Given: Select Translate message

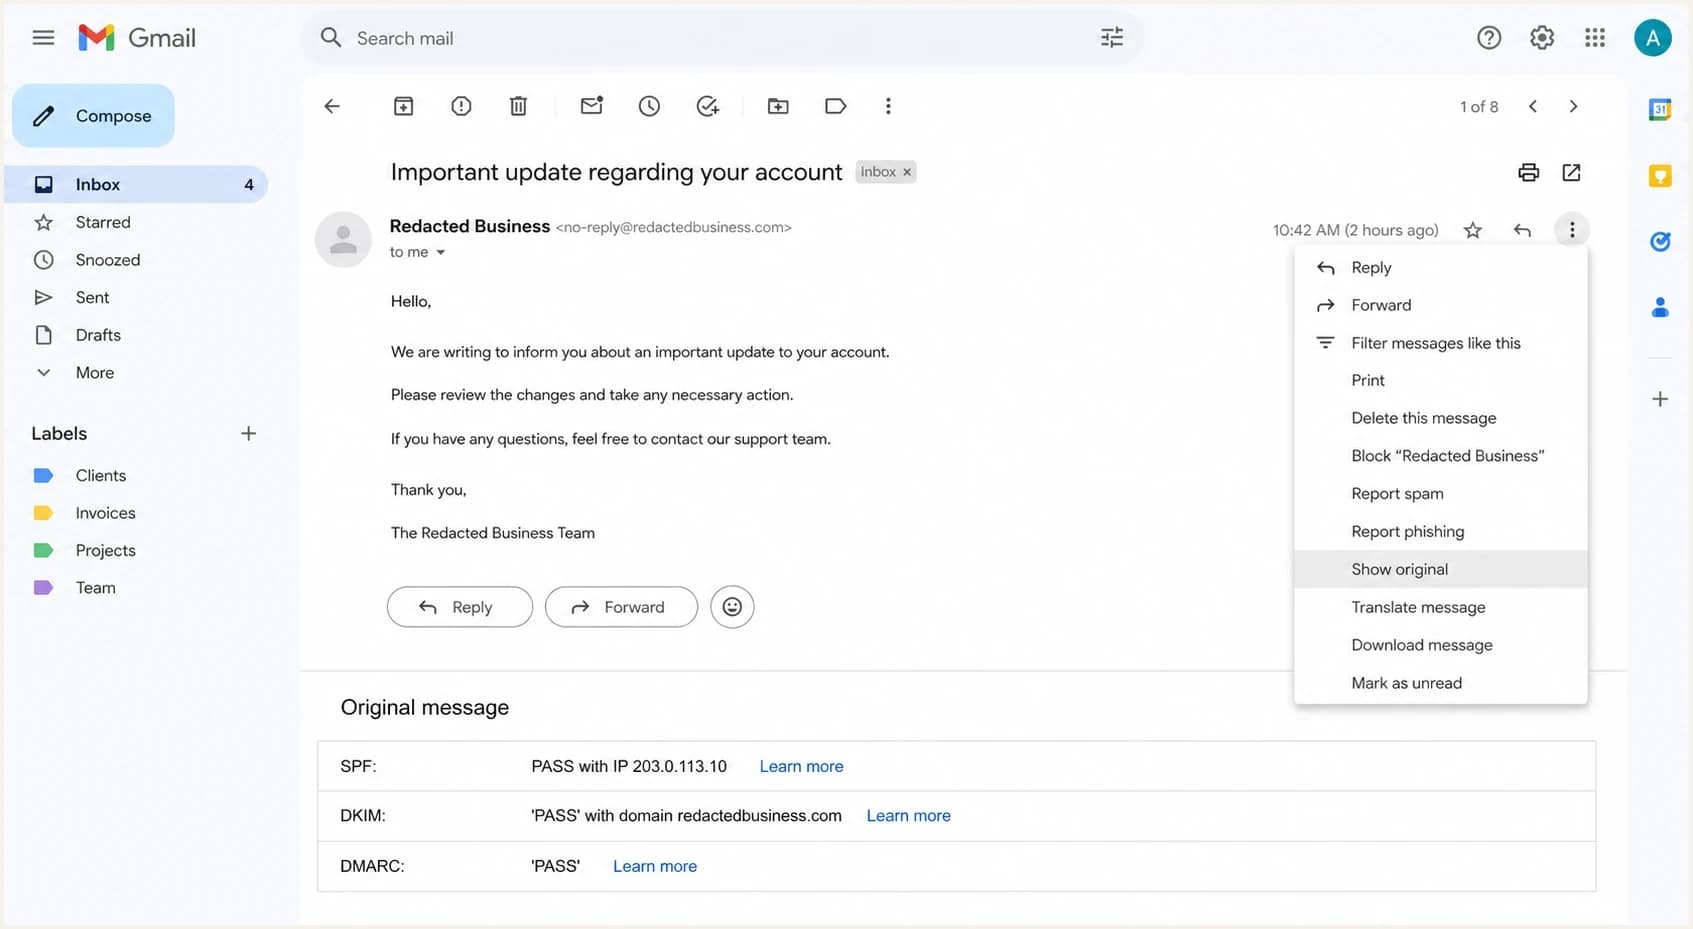Looking at the screenshot, I should [x=1440, y=607].
